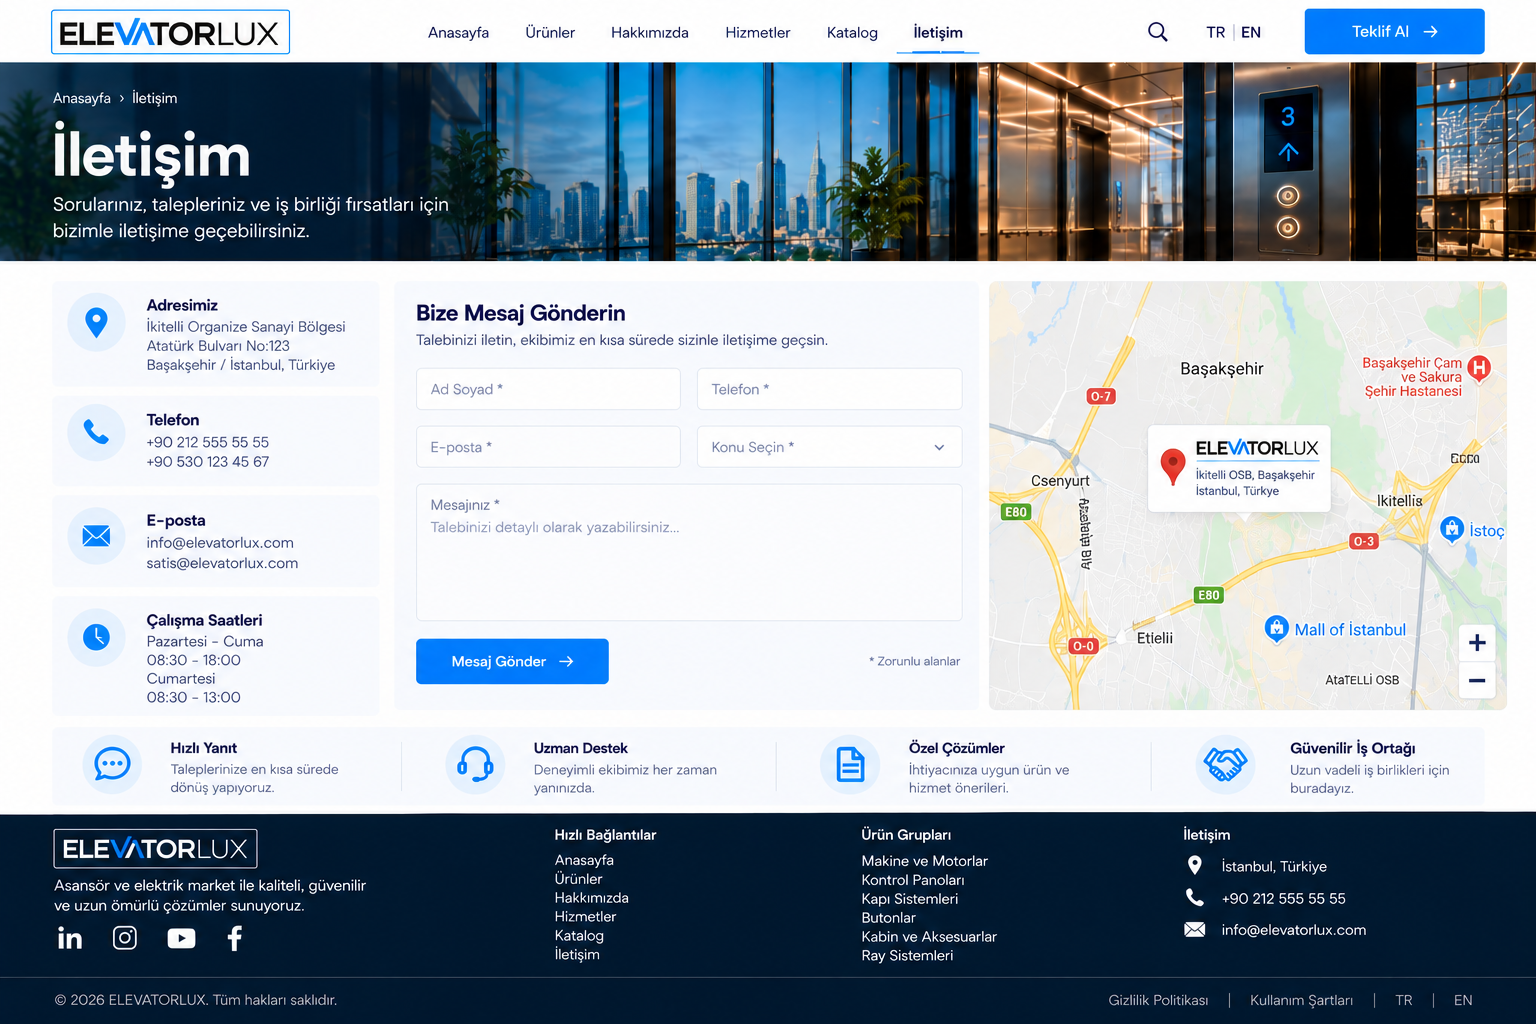Image resolution: width=1536 pixels, height=1024 pixels.
Task: Open the search magnifier icon in header
Action: tap(1157, 32)
